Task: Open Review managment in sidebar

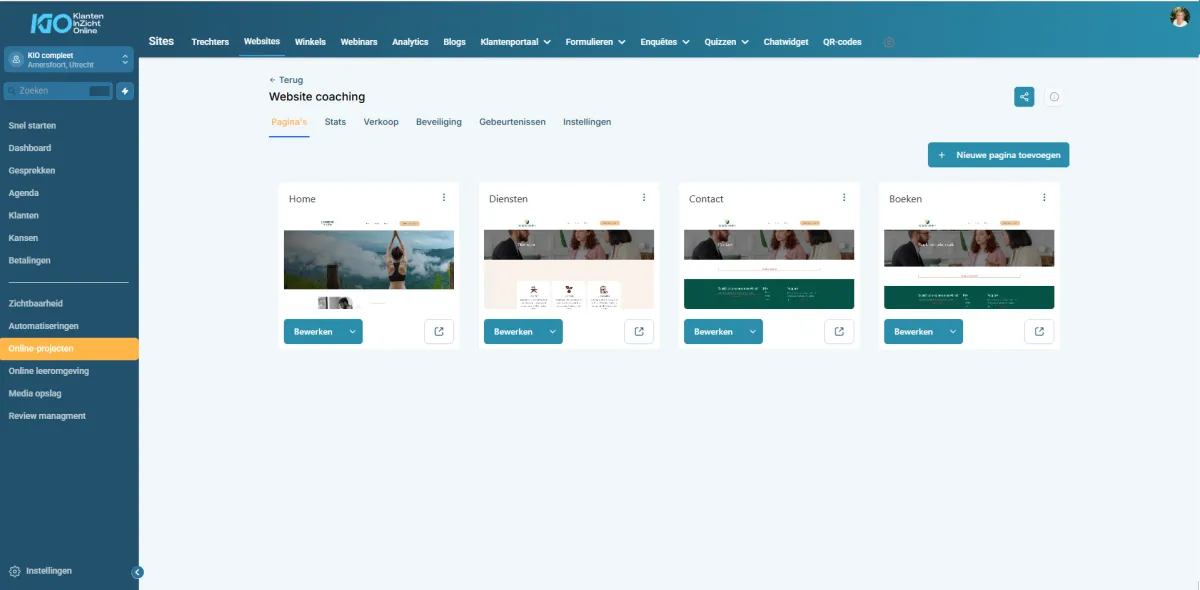Action: [x=47, y=416]
